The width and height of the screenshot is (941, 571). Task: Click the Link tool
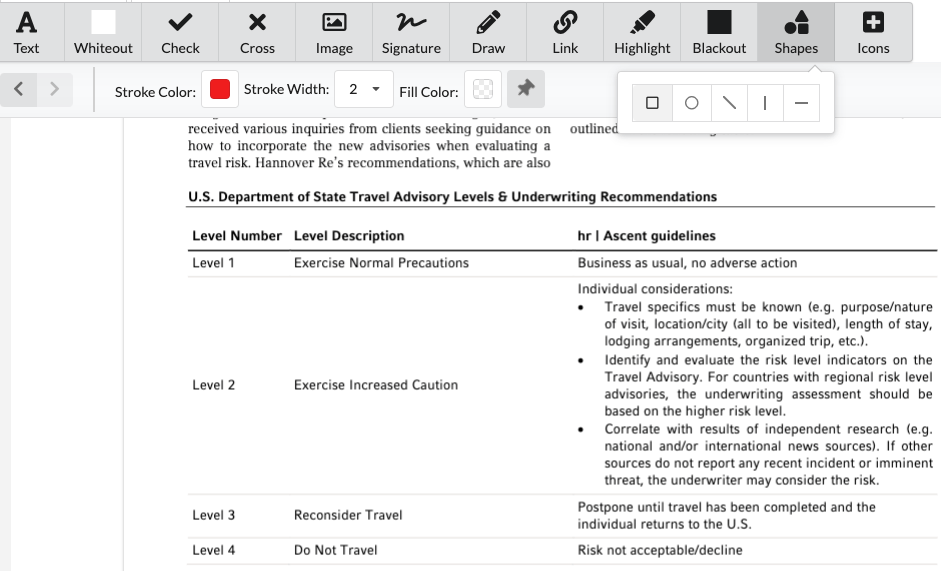click(565, 32)
